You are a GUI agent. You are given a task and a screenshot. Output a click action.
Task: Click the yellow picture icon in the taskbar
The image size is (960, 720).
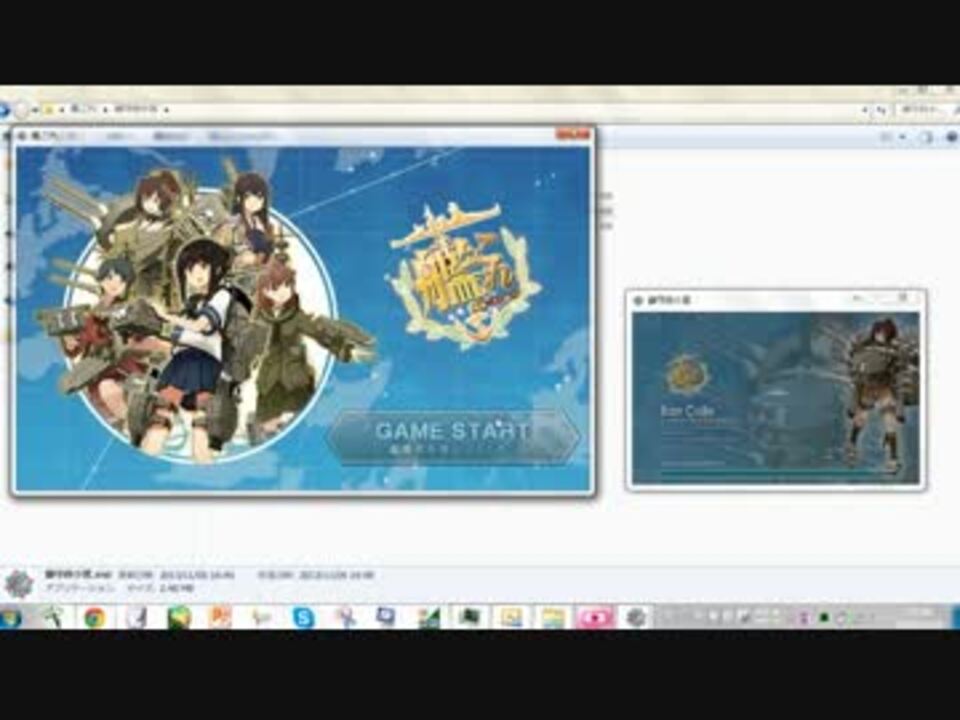click(511, 618)
